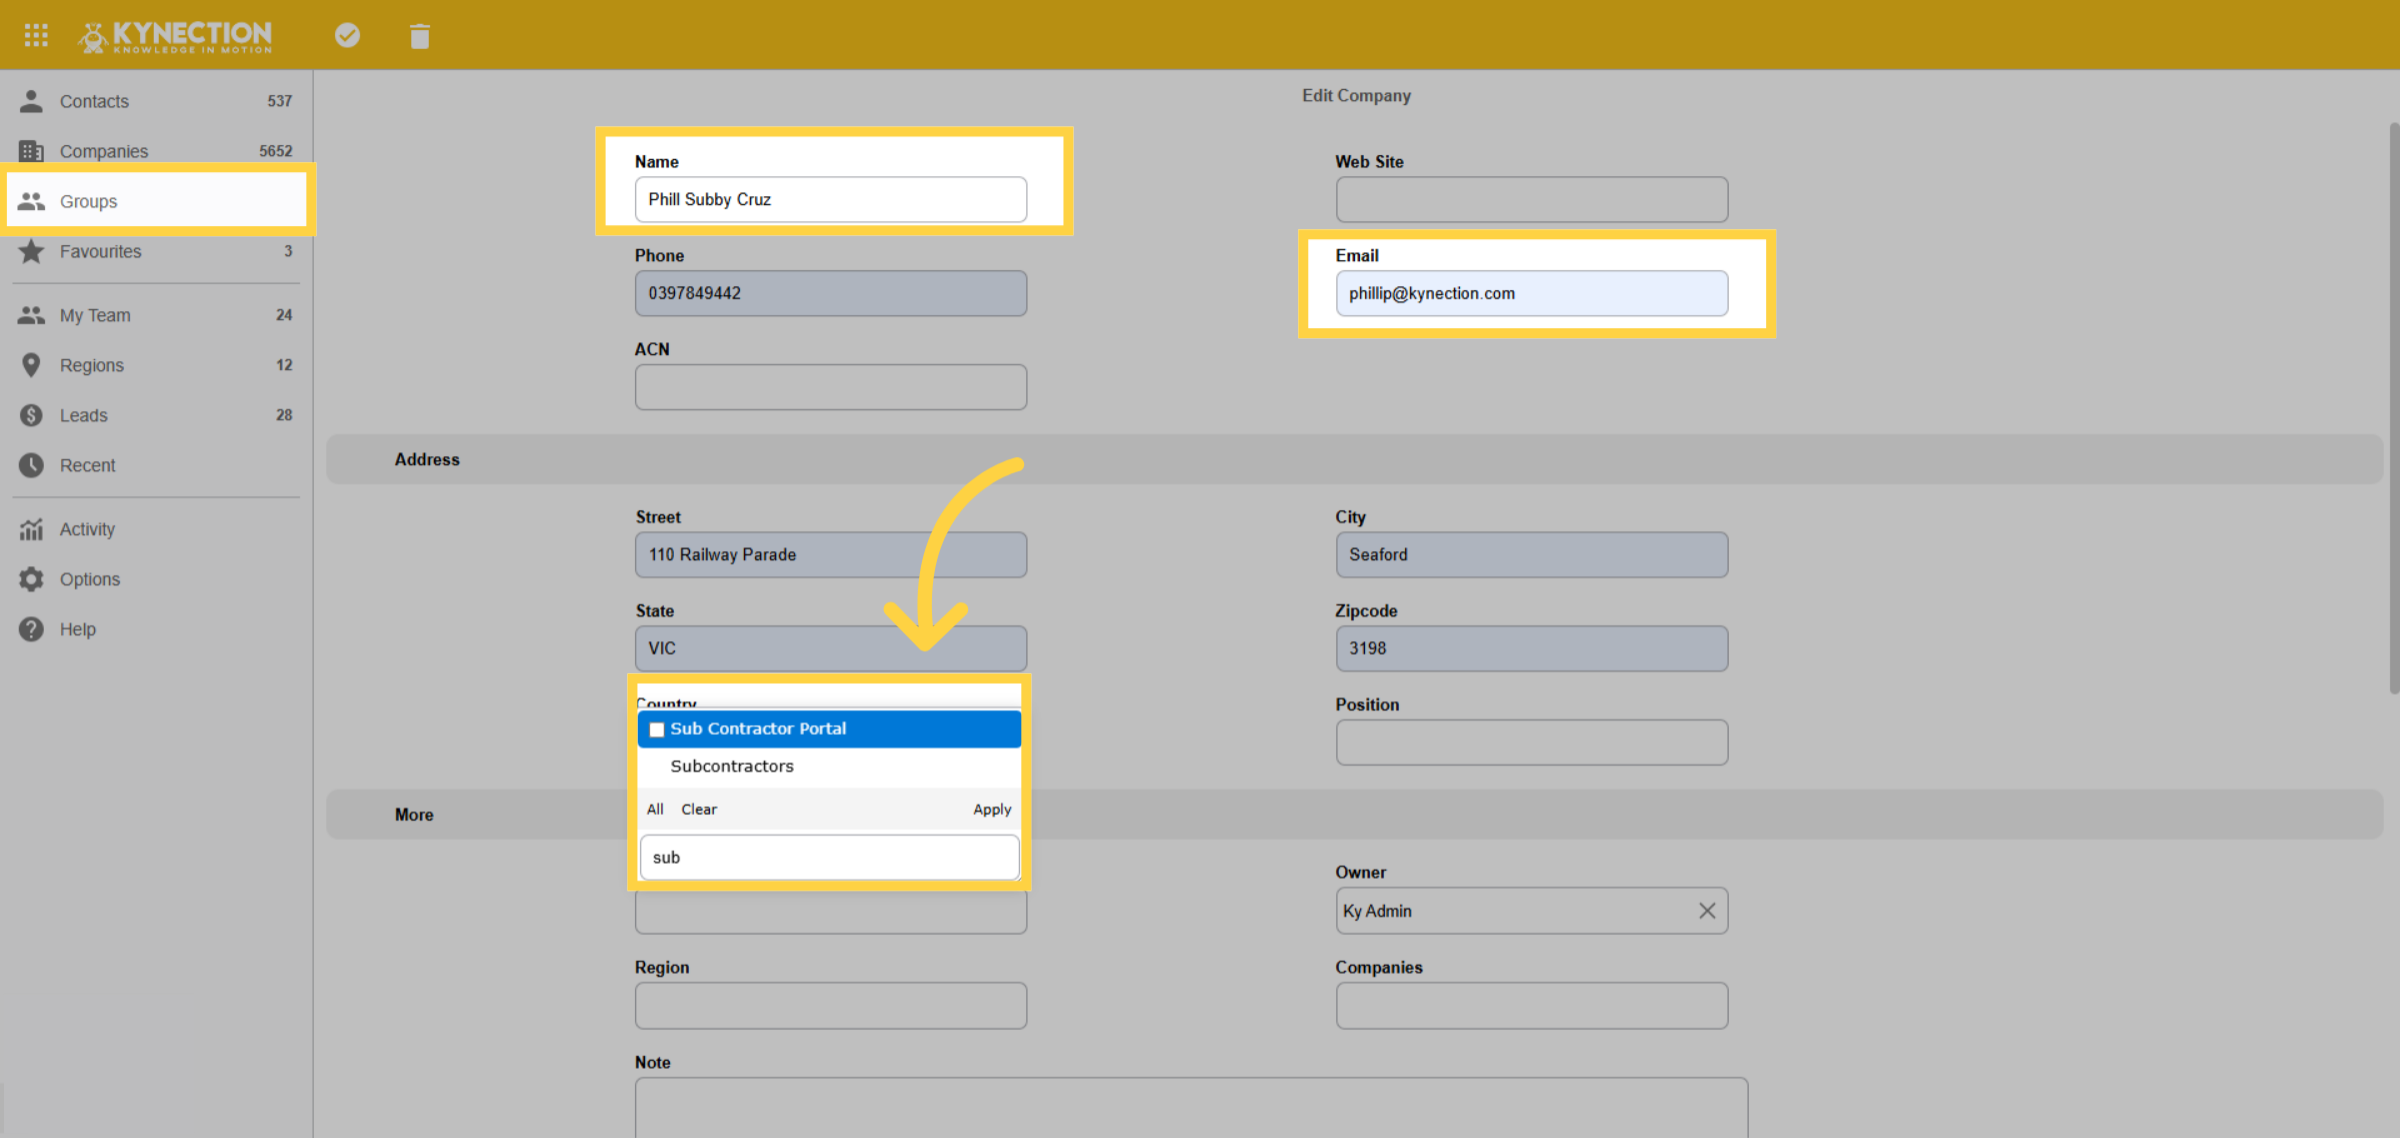Screen dimensions: 2400x1138
Task: Click the Favourites star icon
Action: coord(31,251)
